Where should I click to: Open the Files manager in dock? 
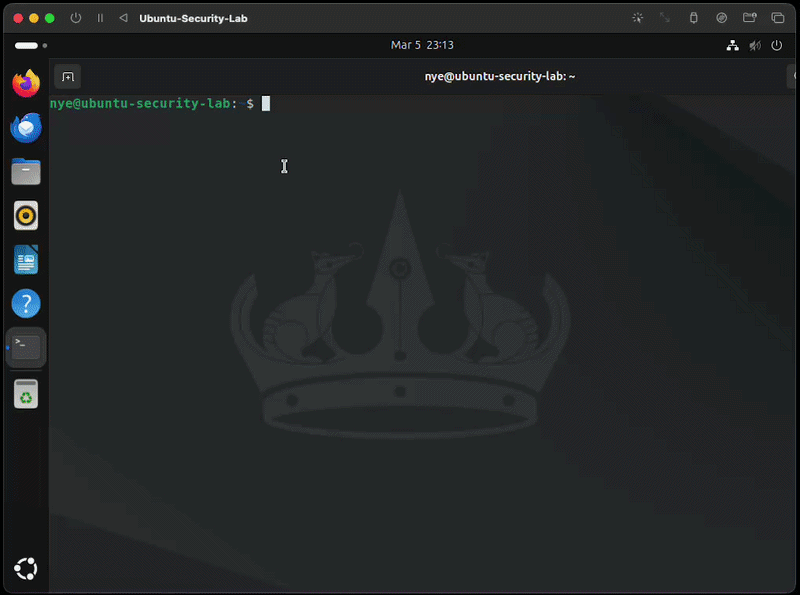26,172
